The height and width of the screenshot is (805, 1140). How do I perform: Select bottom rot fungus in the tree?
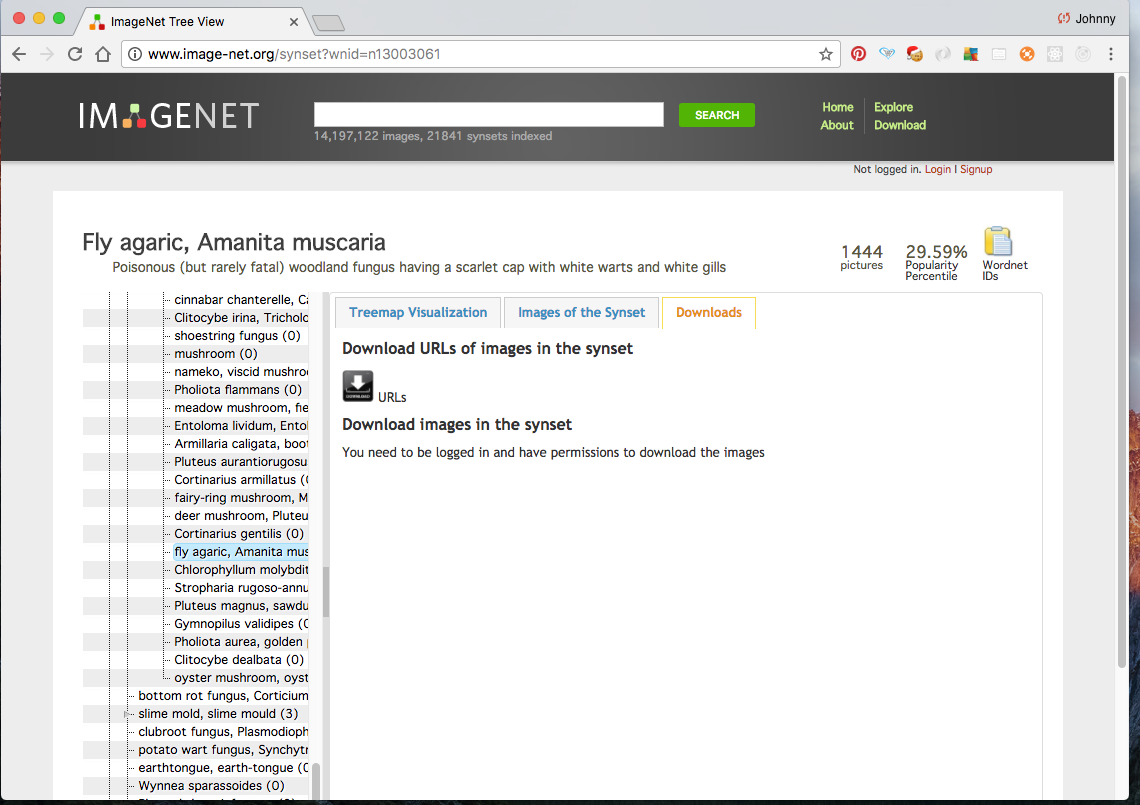tap(223, 696)
